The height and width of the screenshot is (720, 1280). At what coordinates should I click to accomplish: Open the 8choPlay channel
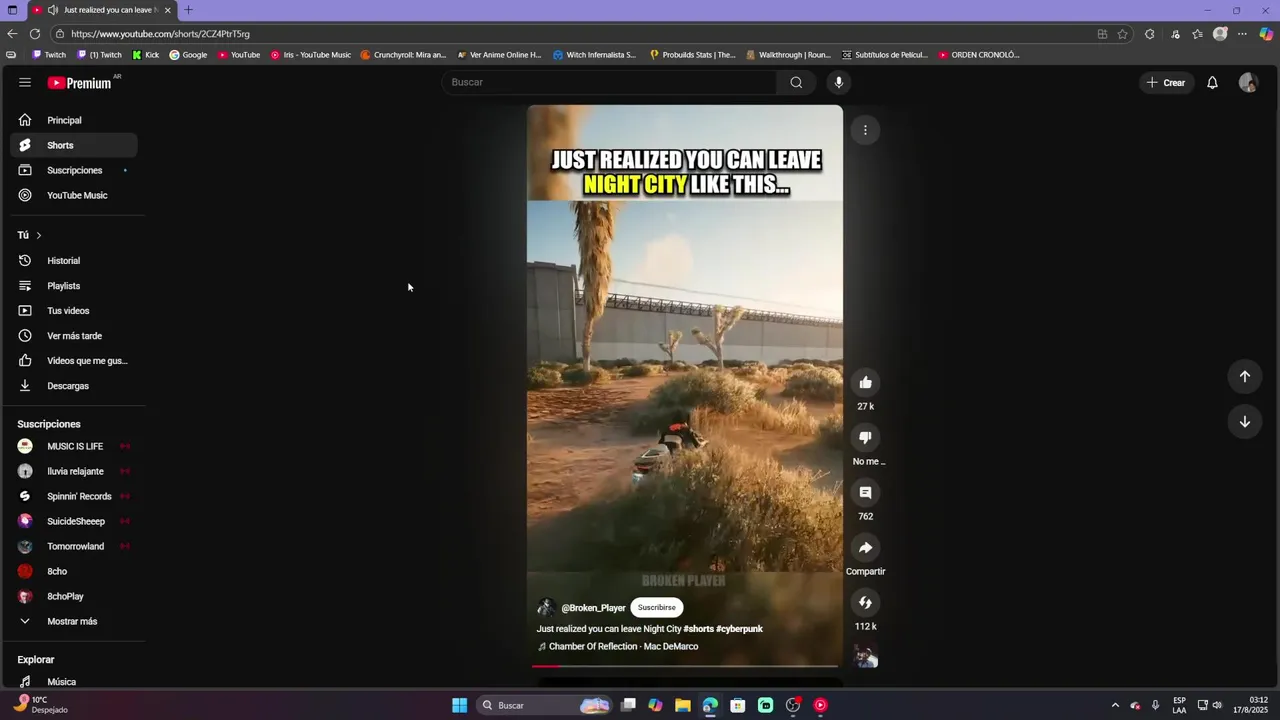(74, 596)
